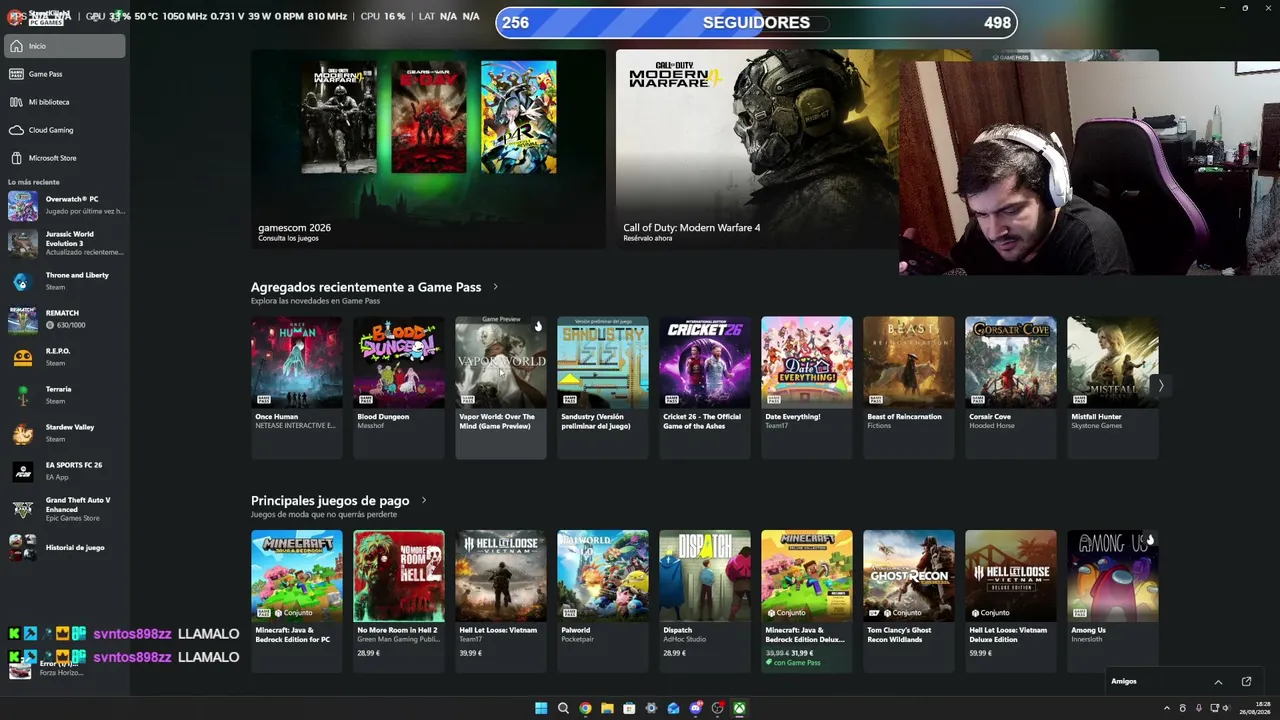Open Once Human game card
This screenshot has width=1280, height=720.
point(297,388)
